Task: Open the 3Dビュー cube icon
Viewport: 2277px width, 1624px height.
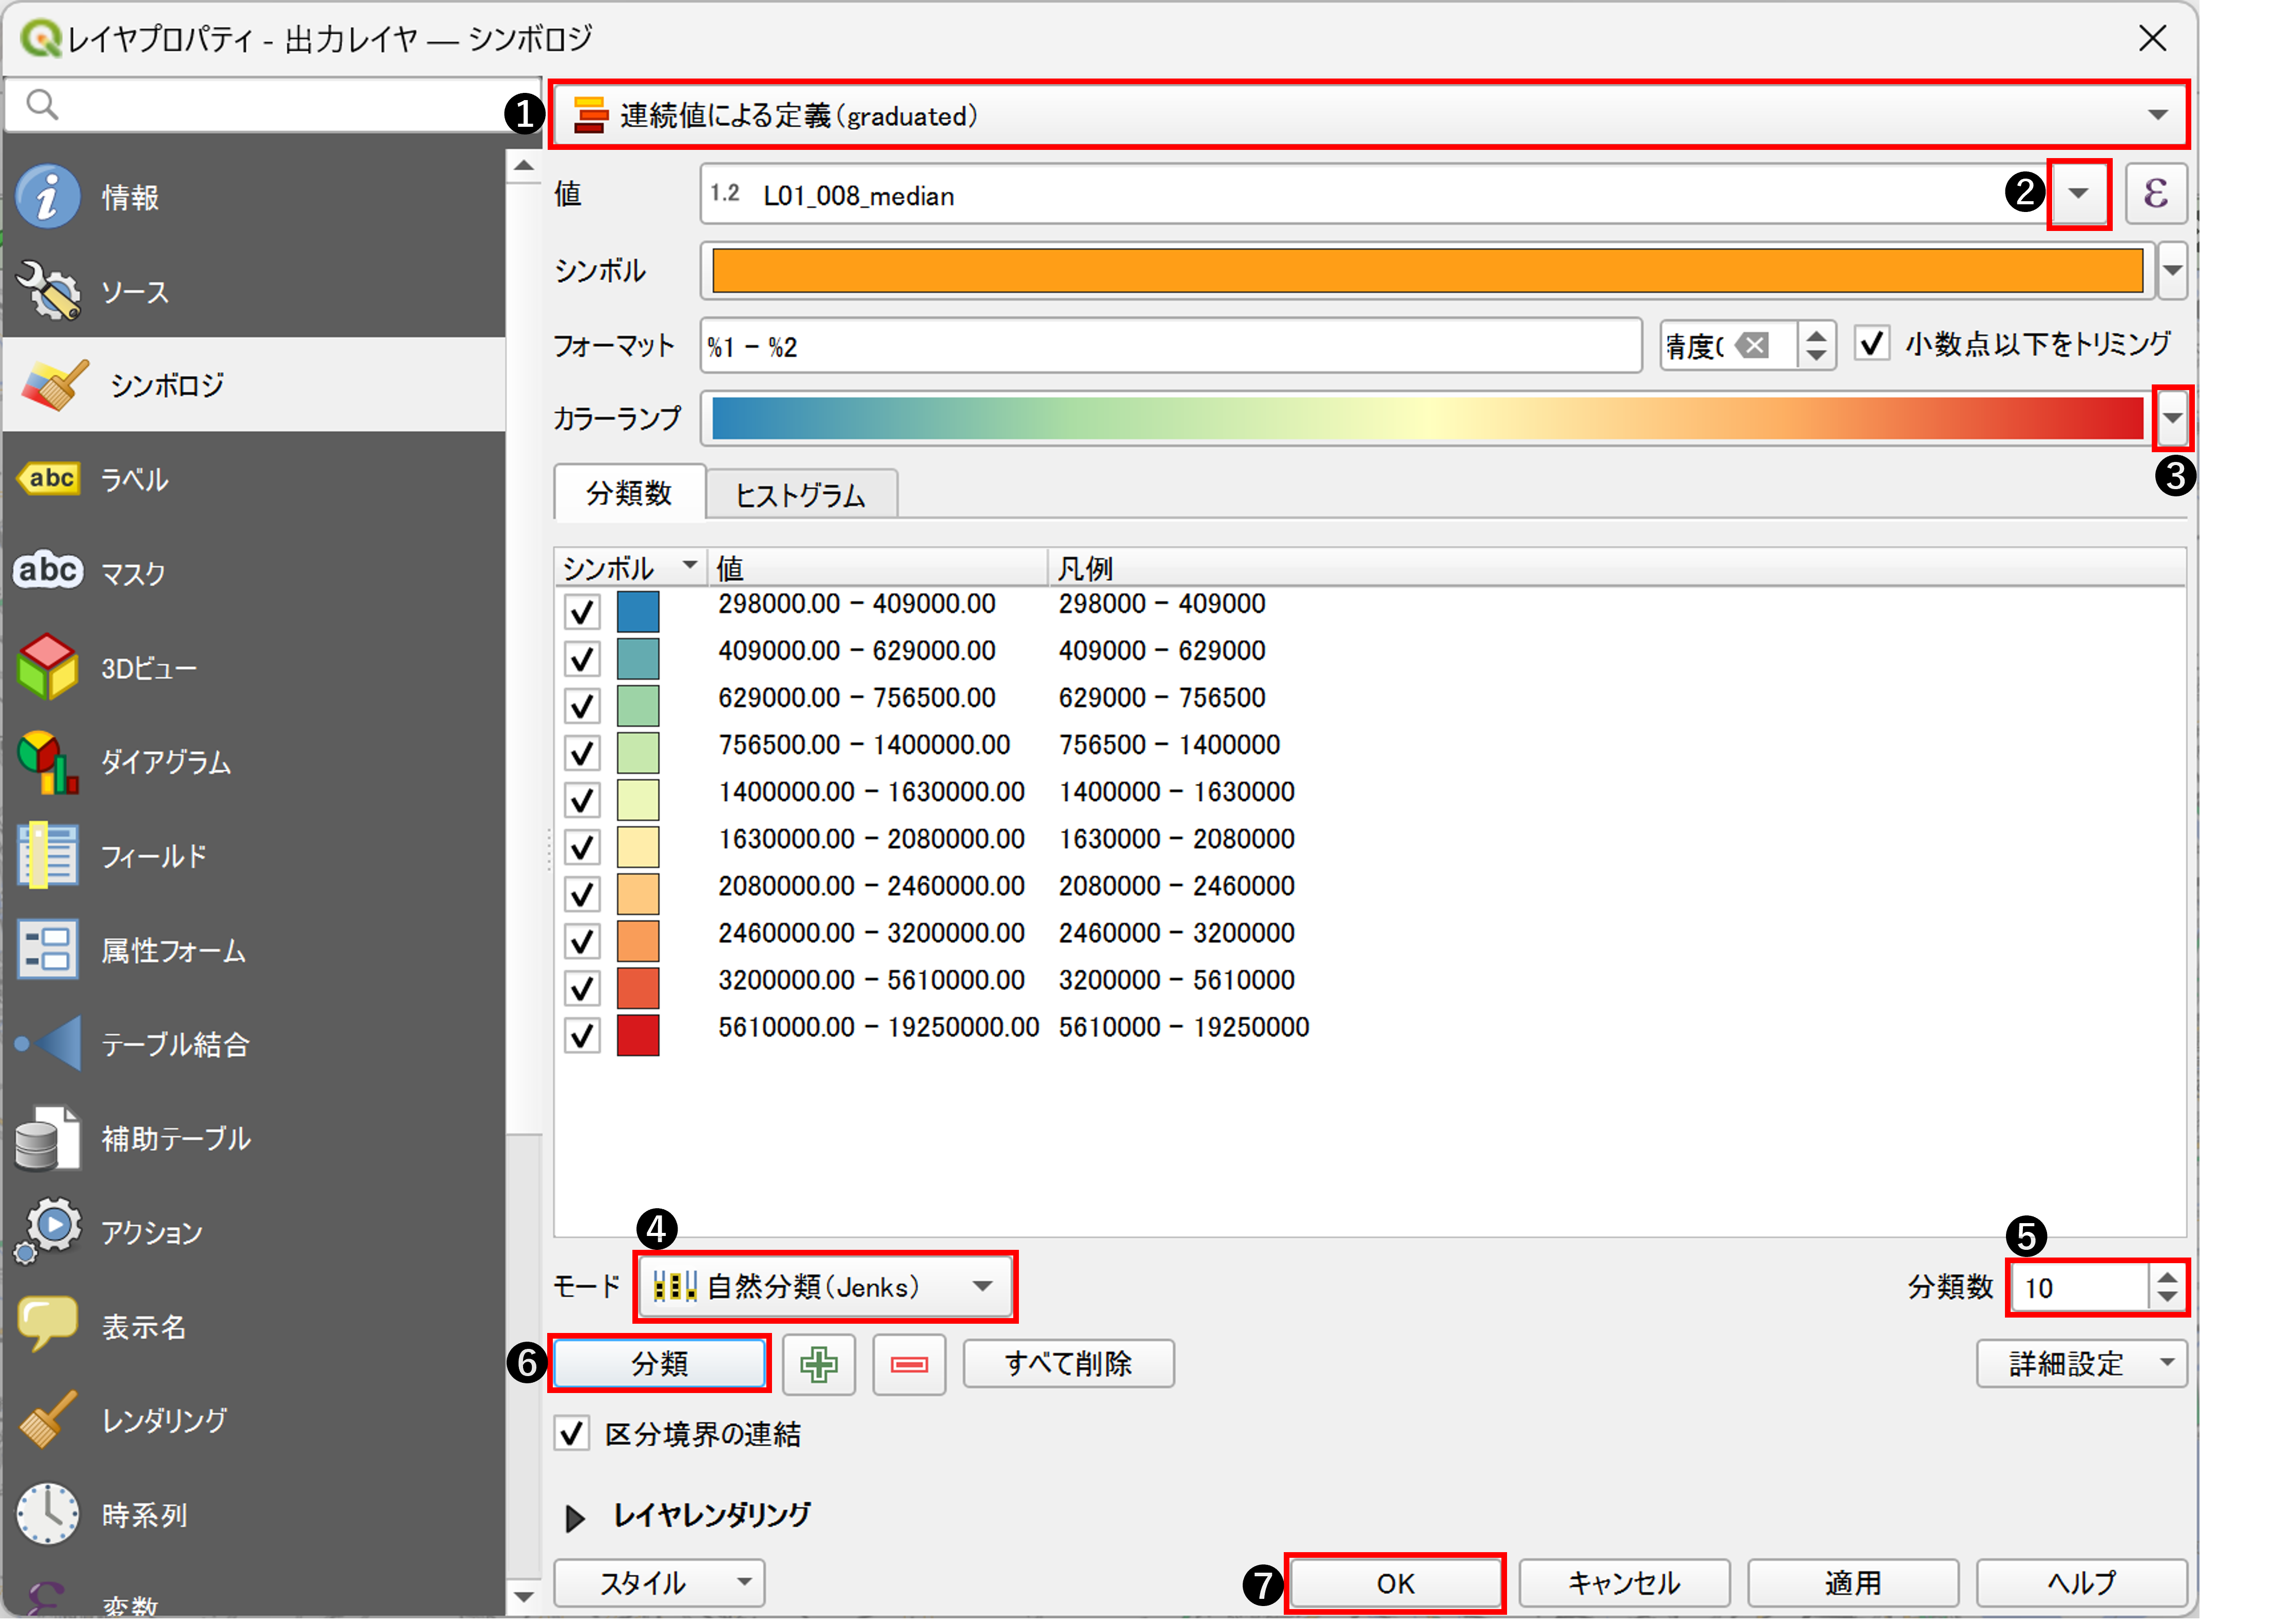Action: point(47,666)
